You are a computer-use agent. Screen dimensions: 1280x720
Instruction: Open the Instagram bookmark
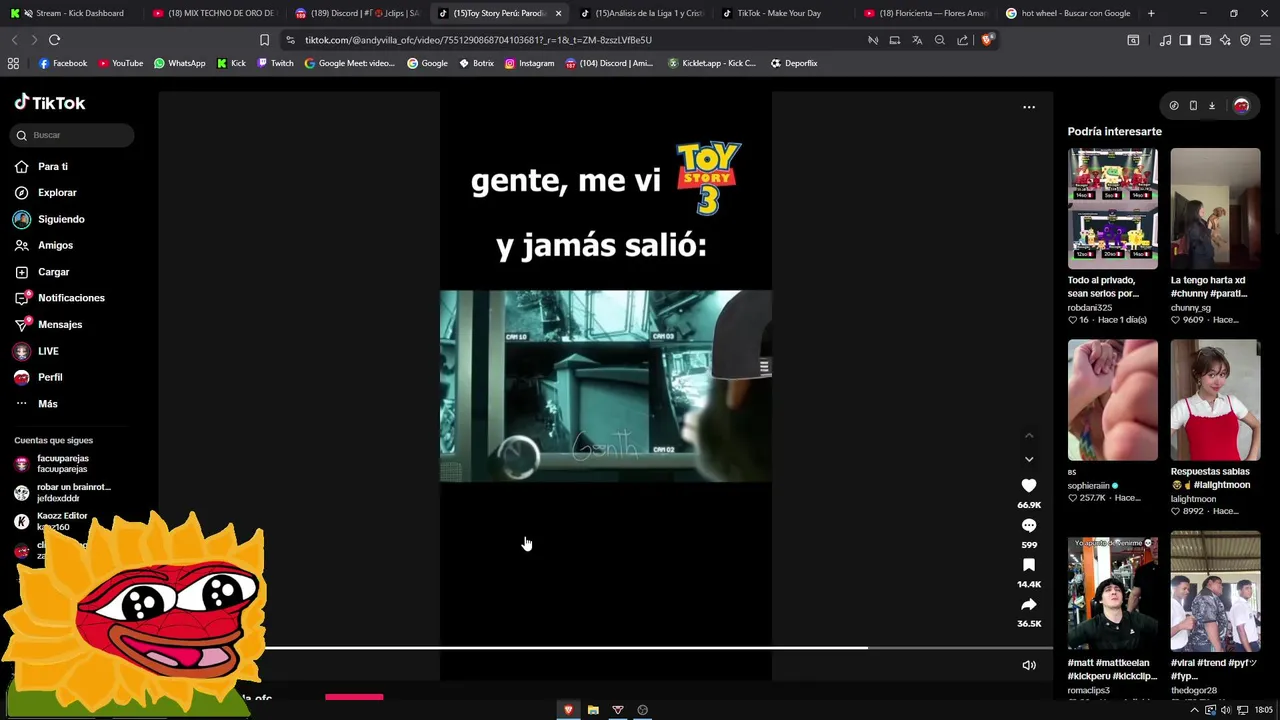point(529,63)
